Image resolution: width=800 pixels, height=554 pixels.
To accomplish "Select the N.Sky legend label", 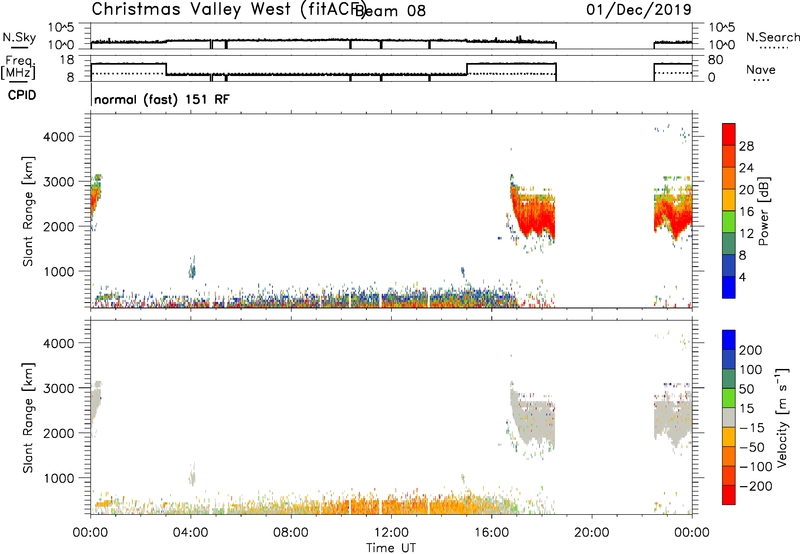I will (x=19, y=37).
